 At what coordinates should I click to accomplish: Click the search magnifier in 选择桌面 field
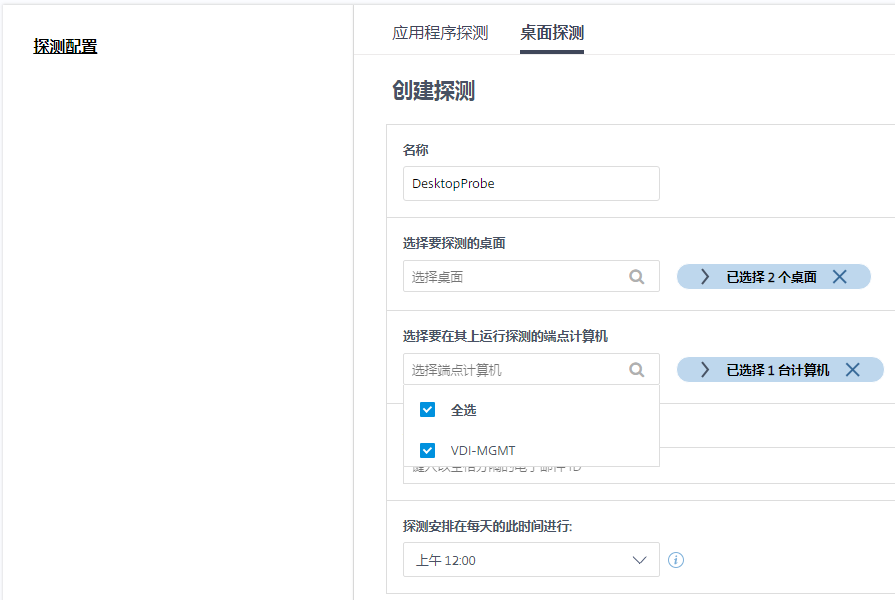click(637, 277)
